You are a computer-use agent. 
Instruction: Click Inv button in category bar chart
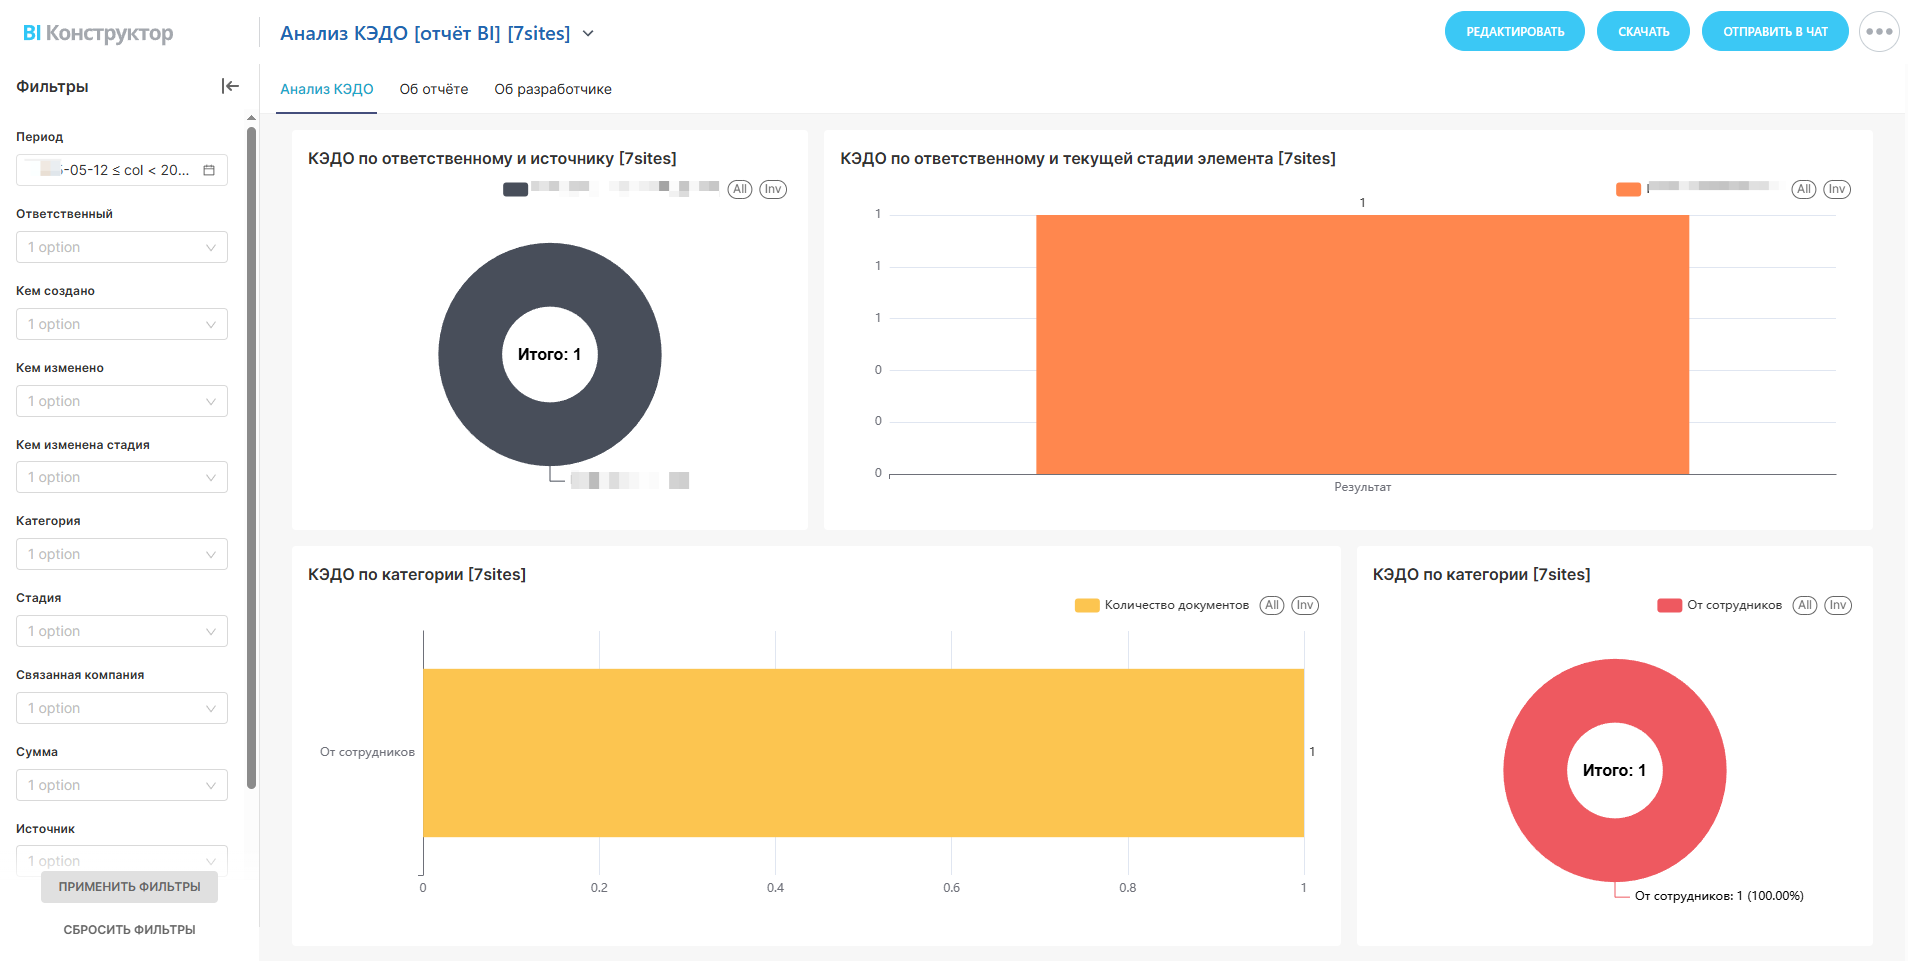1304,605
